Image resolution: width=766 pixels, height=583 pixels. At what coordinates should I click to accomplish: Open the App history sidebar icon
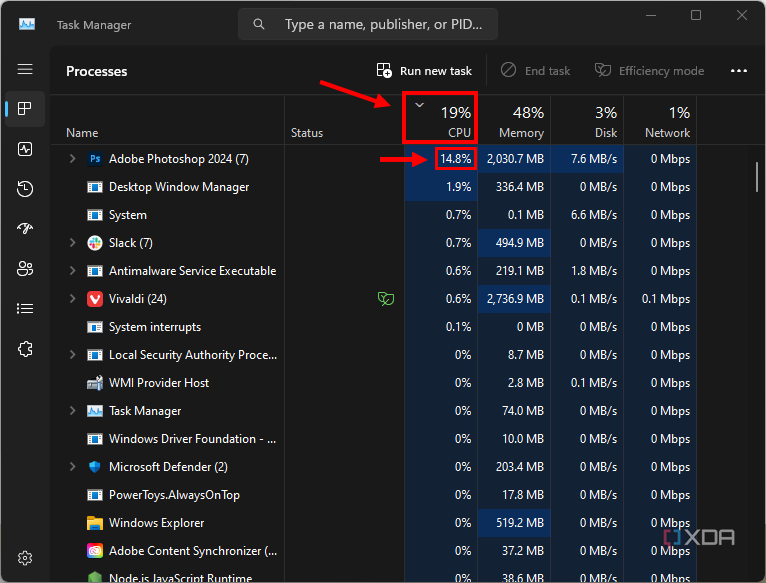(x=25, y=189)
